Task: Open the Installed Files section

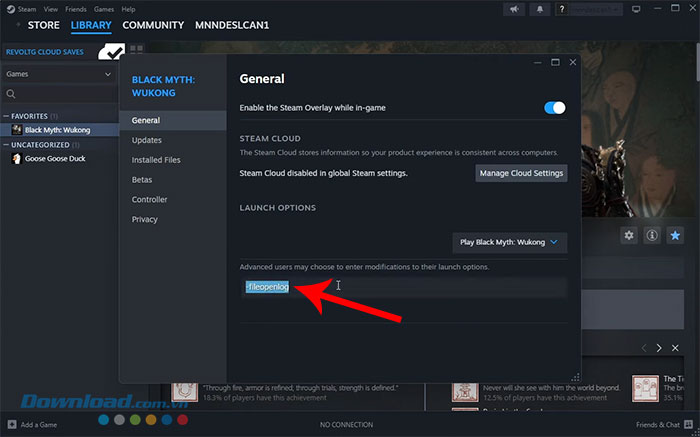Action: click(156, 160)
